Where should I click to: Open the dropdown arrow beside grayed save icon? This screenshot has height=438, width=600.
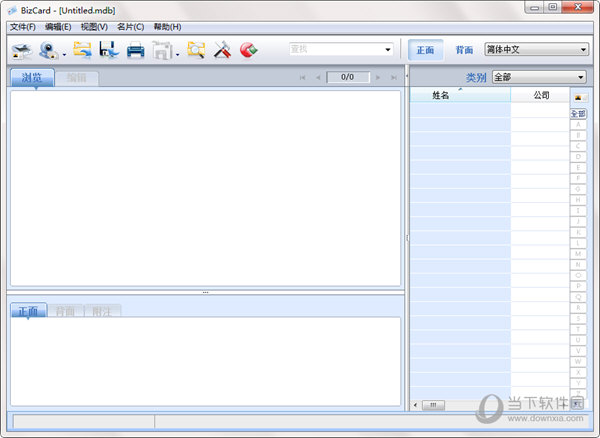178,55
